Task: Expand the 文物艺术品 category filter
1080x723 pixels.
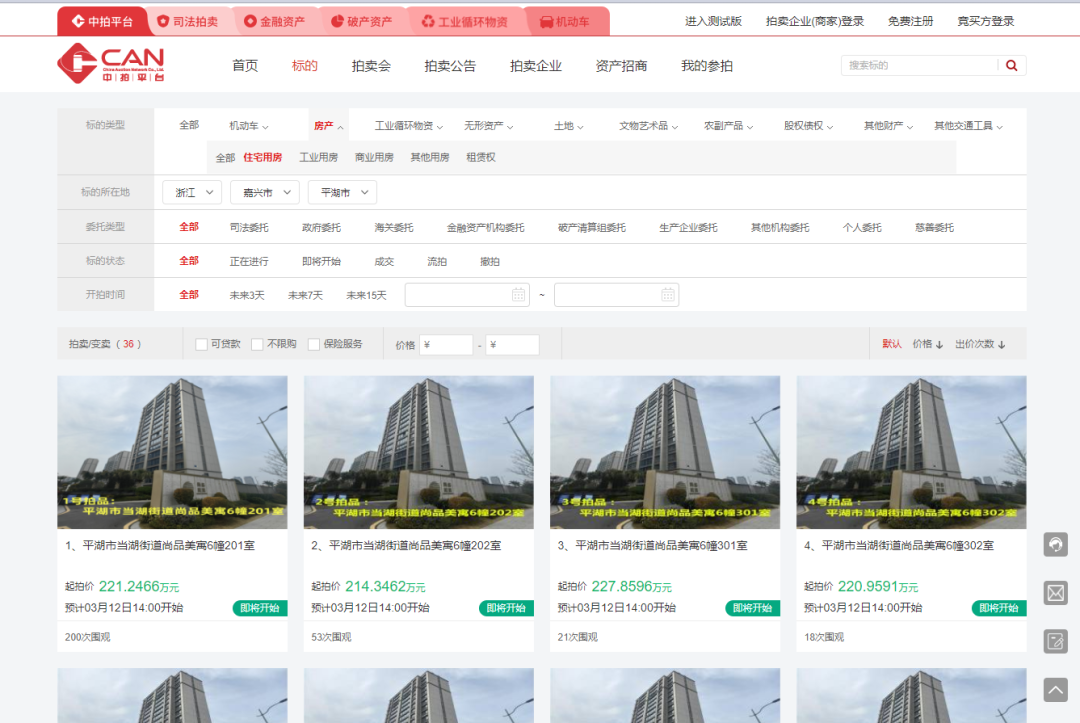Action: pyautogui.click(x=649, y=126)
